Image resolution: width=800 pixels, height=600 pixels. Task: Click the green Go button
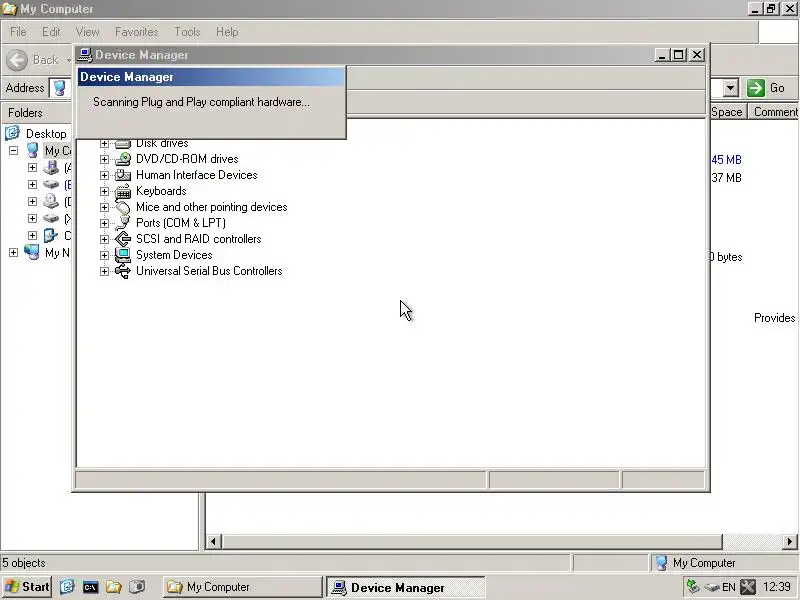pos(767,88)
